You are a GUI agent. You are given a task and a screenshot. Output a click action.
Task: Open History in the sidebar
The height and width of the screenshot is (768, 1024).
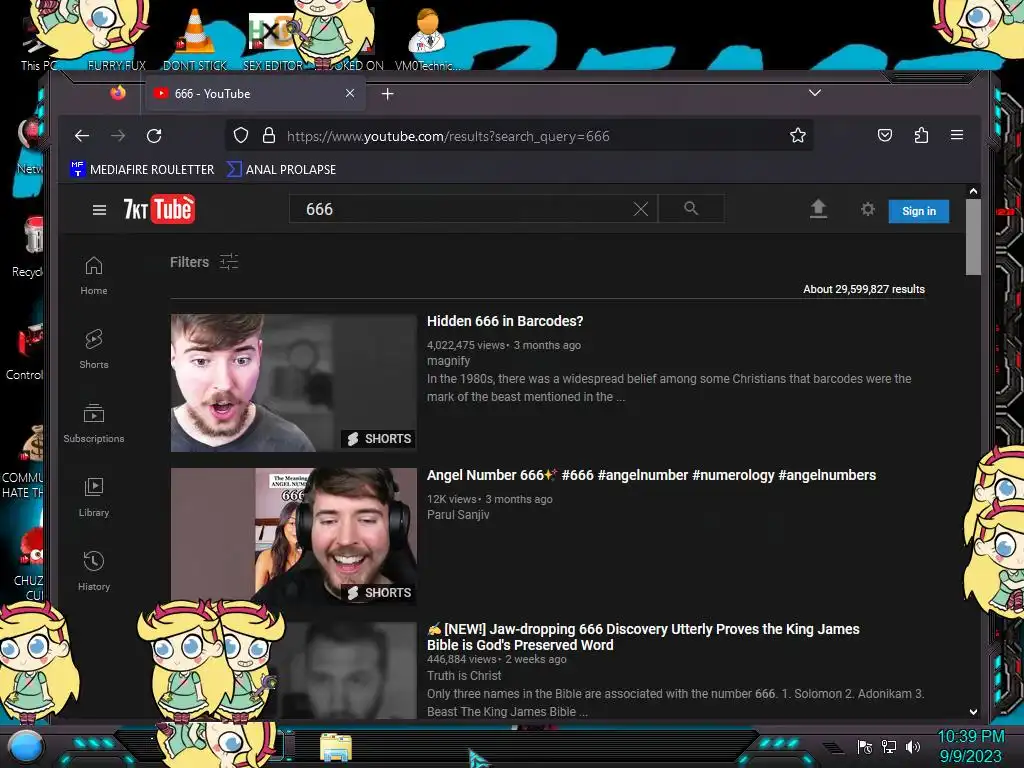tap(93, 571)
